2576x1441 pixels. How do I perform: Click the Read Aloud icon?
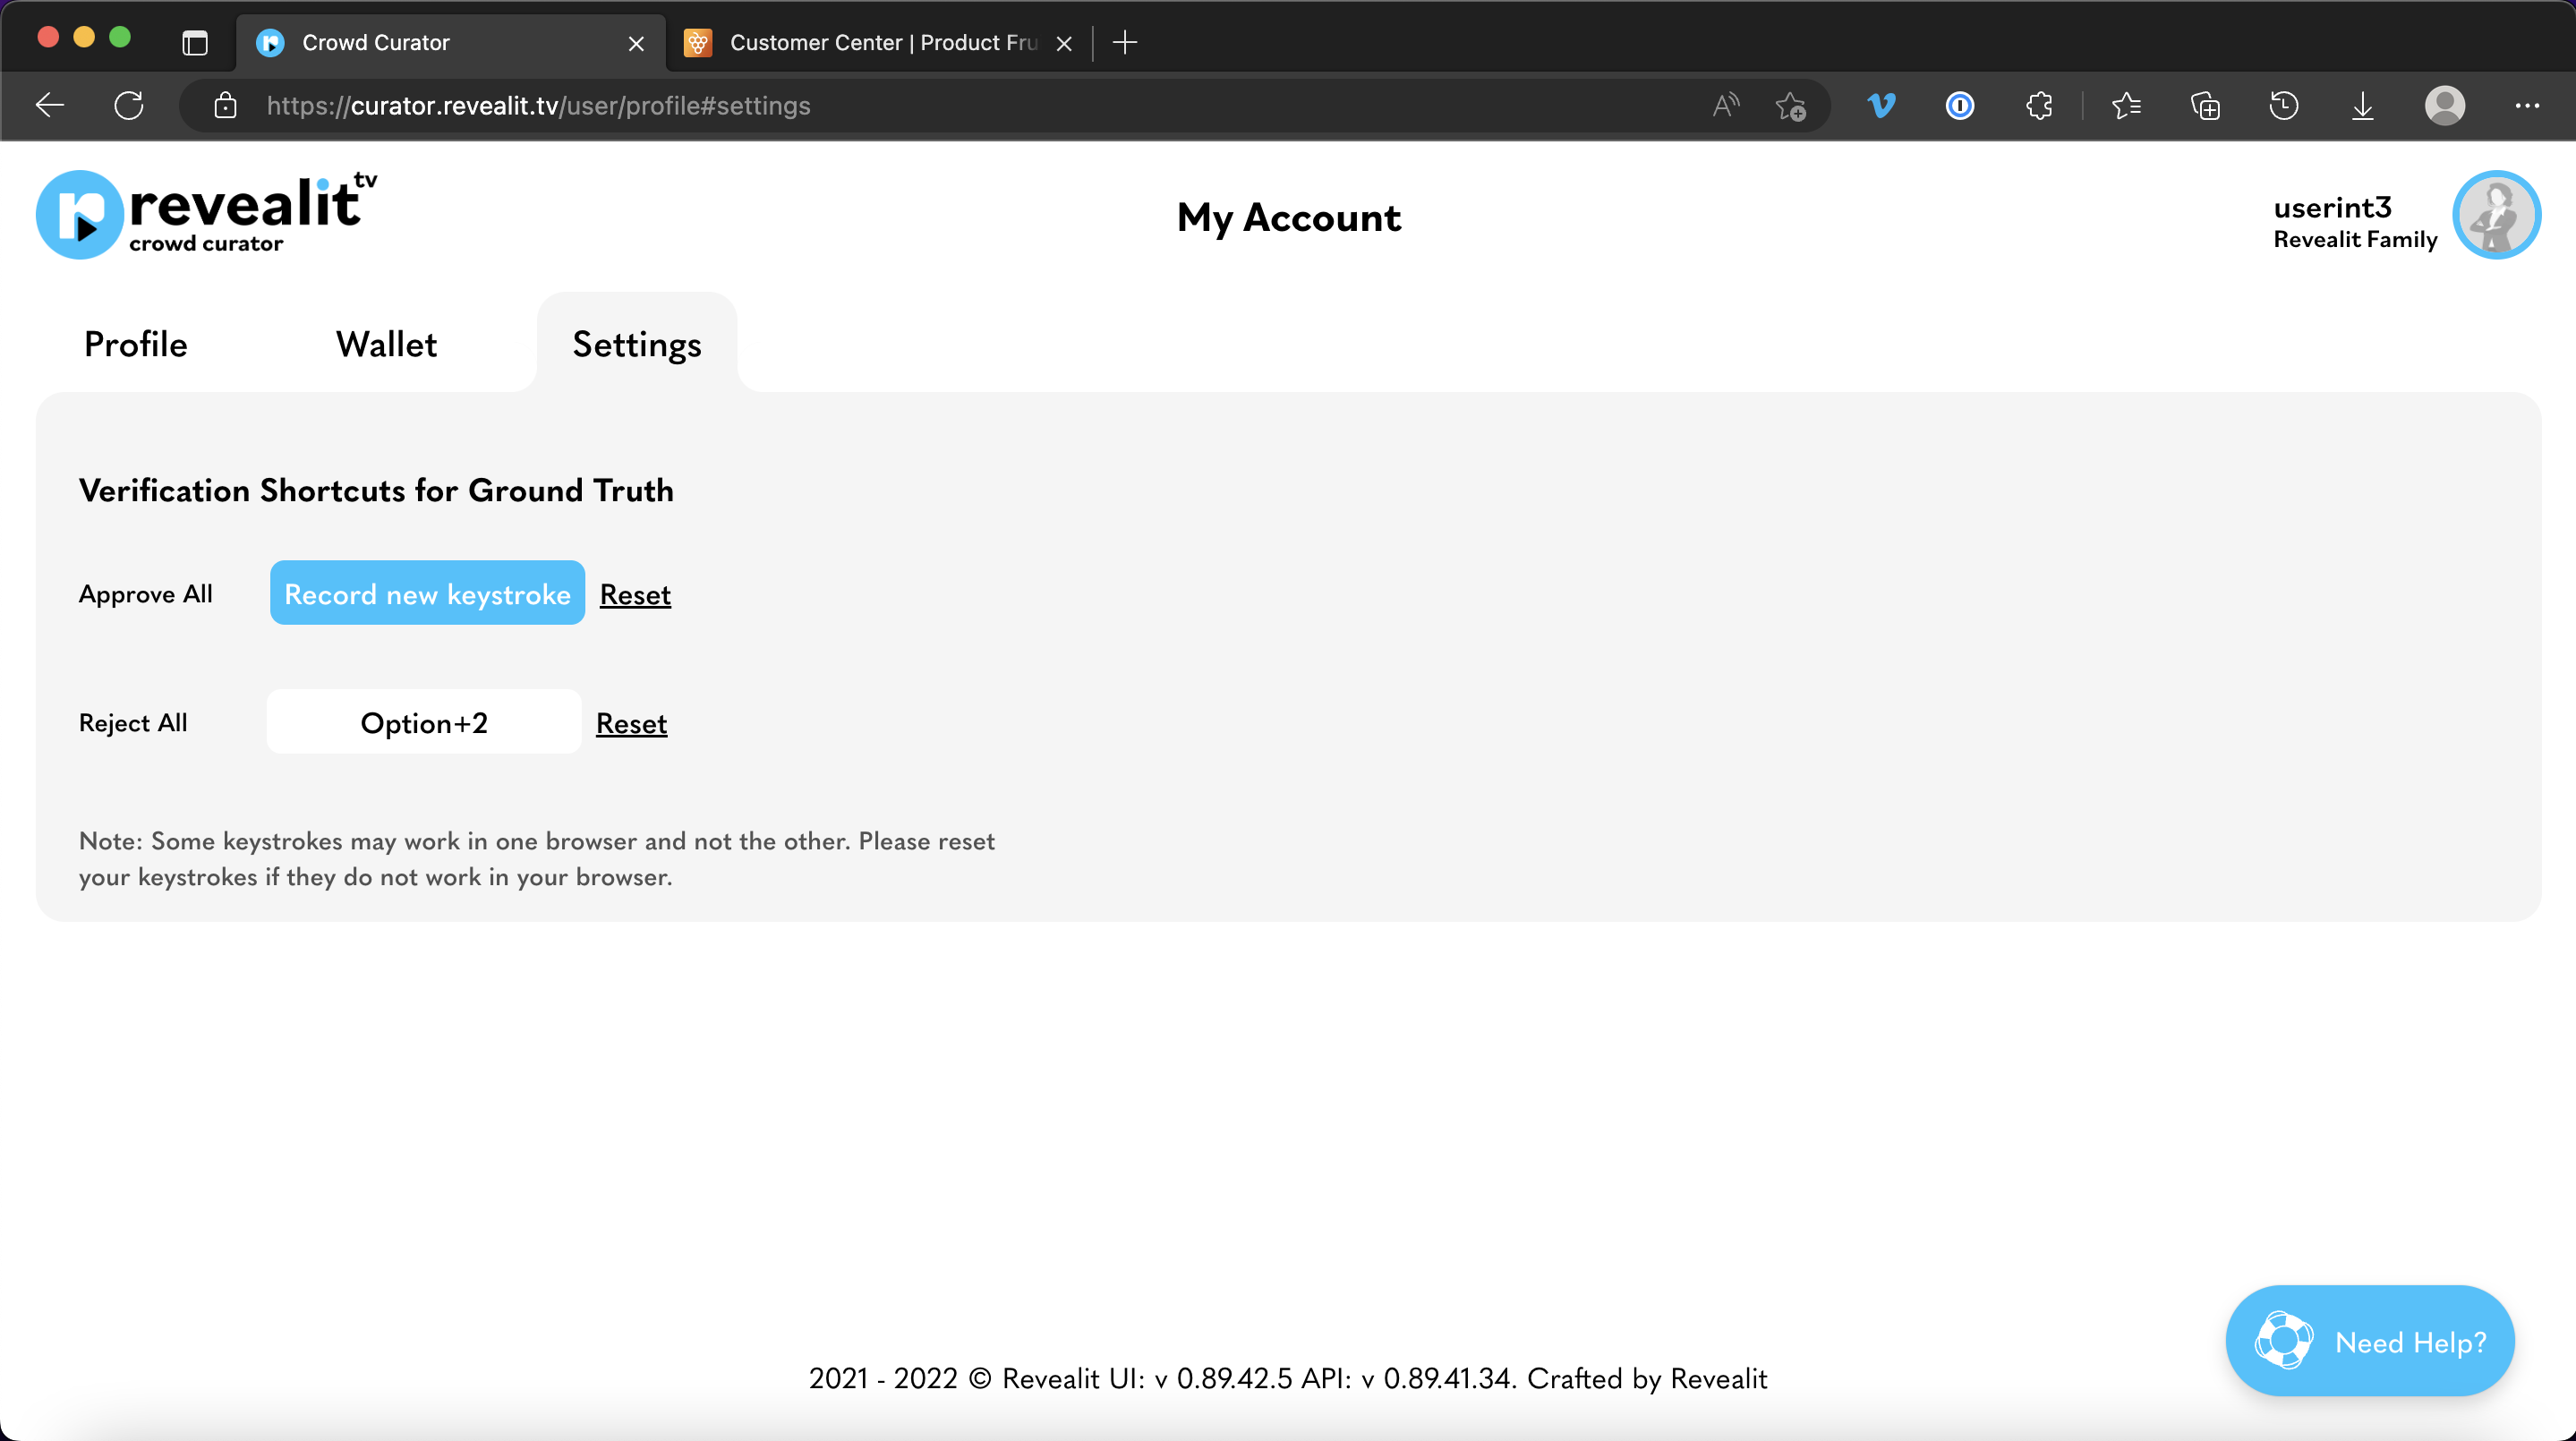click(x=1725, y=105)
